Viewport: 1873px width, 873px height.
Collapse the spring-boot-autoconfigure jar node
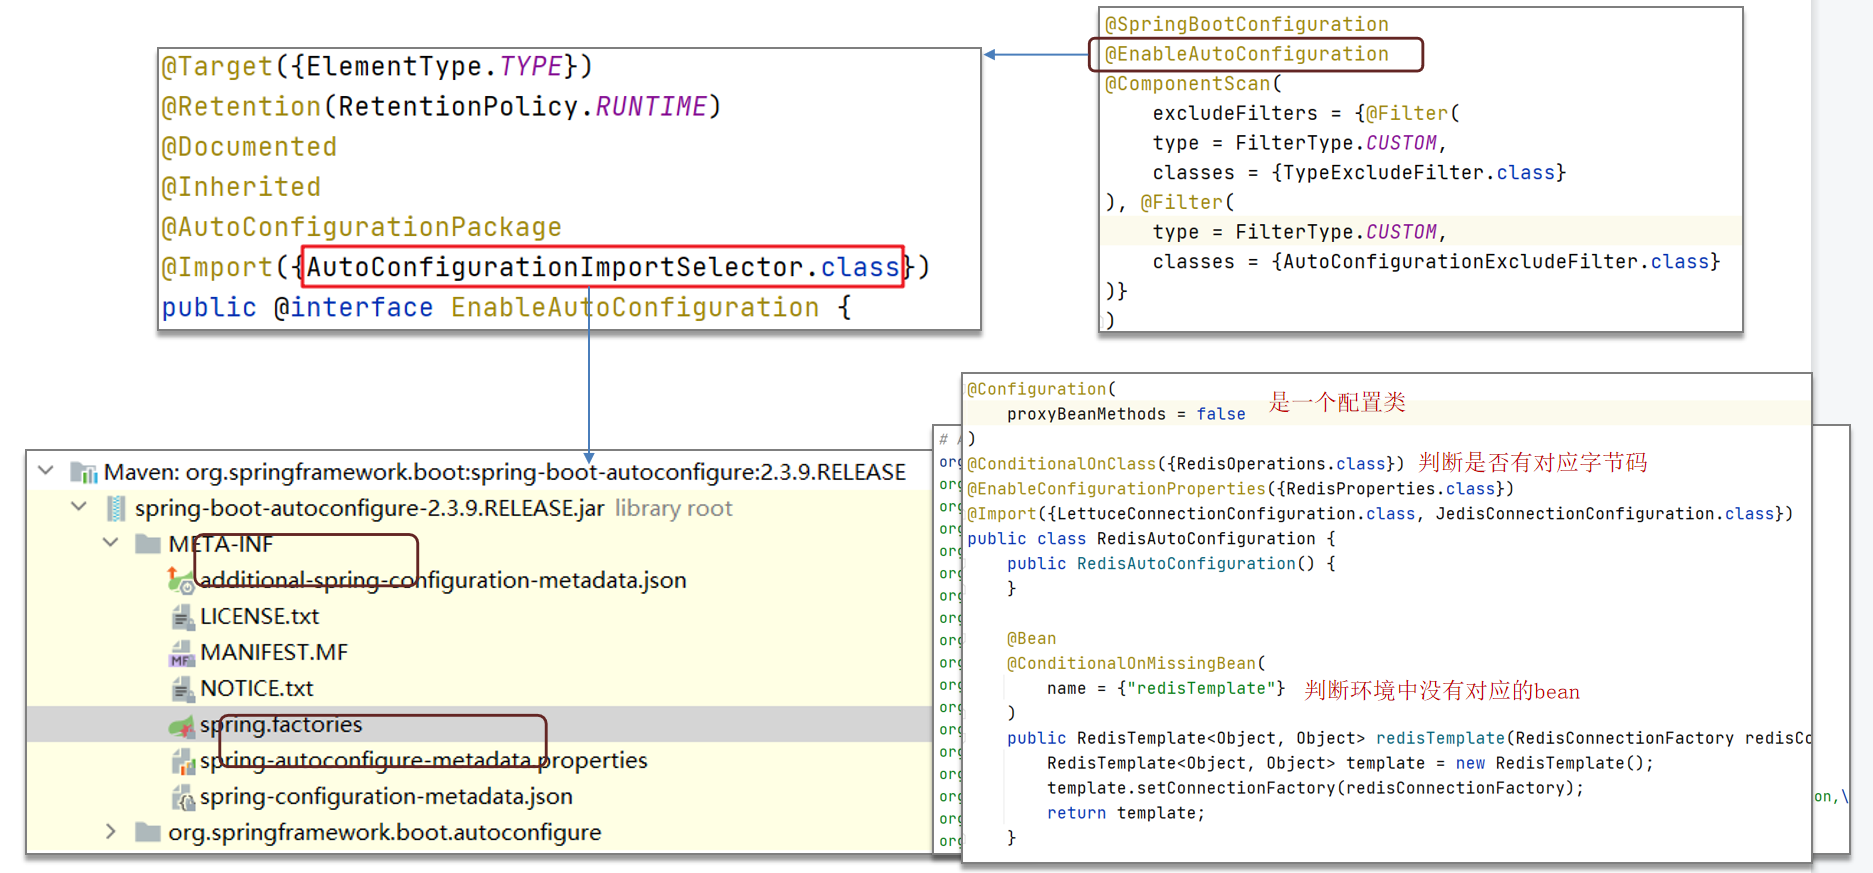(x=79, y=507)
